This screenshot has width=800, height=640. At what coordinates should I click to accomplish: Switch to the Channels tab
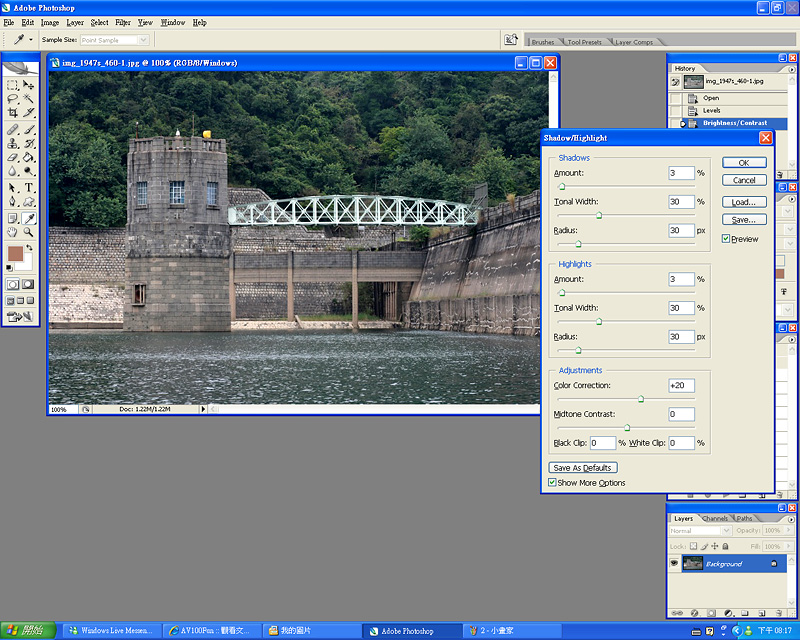715,519
